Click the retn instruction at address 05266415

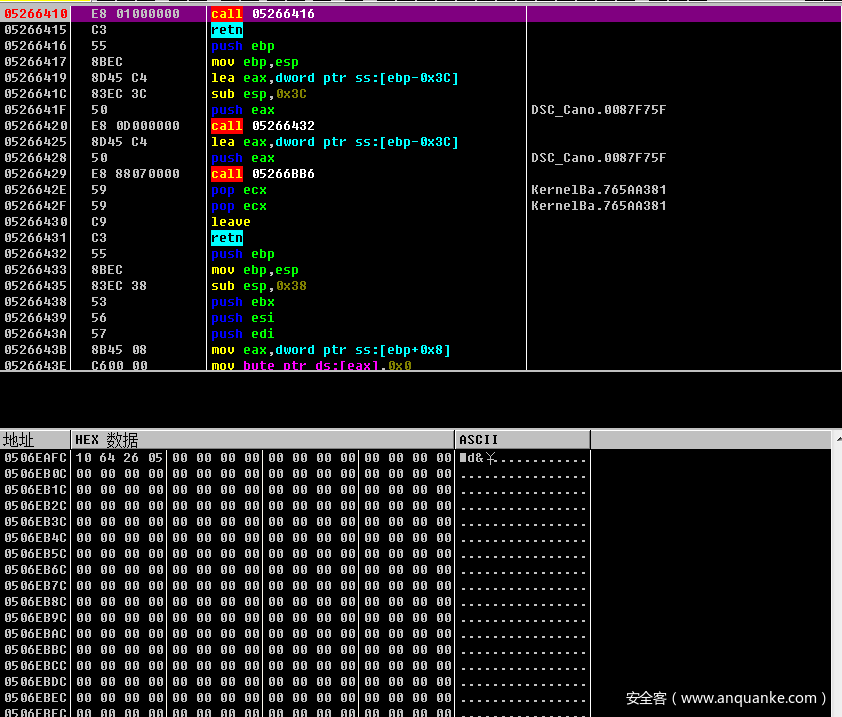[227, 30]
